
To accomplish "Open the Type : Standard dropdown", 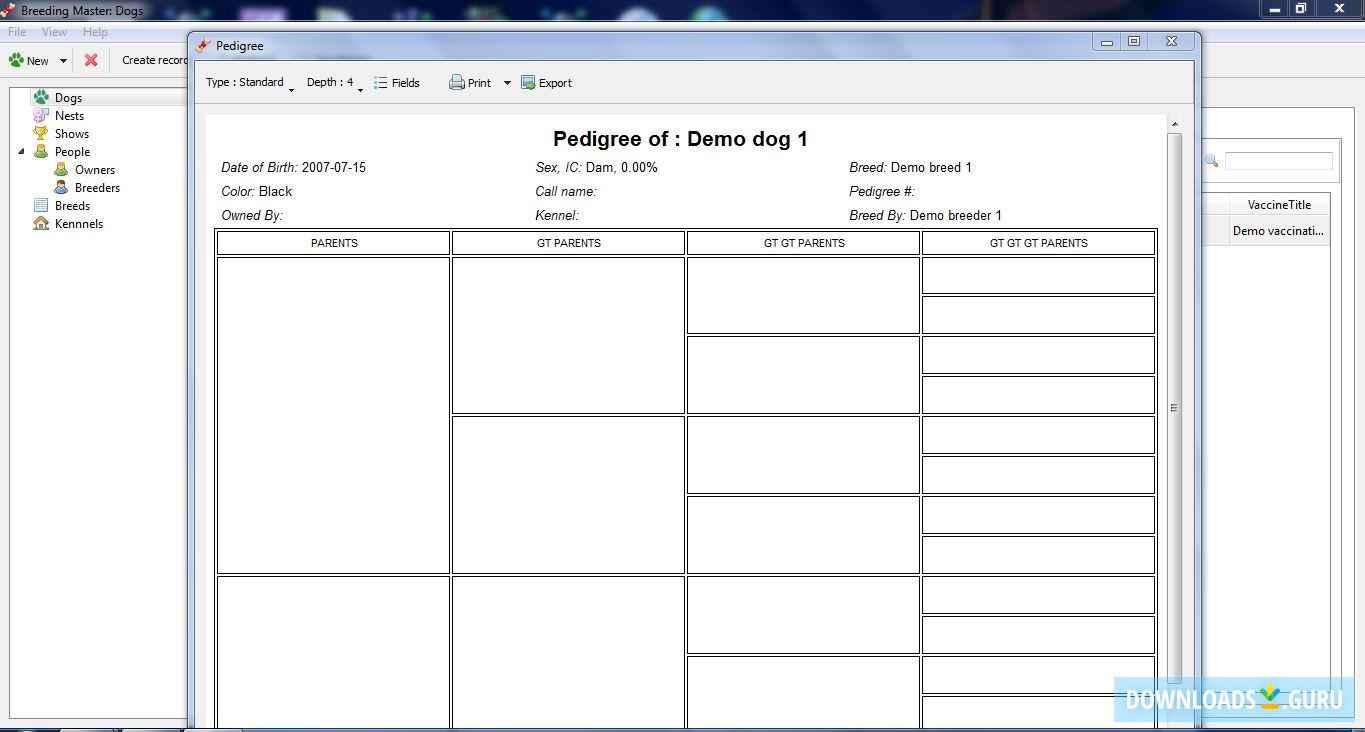I will [250, 83].
